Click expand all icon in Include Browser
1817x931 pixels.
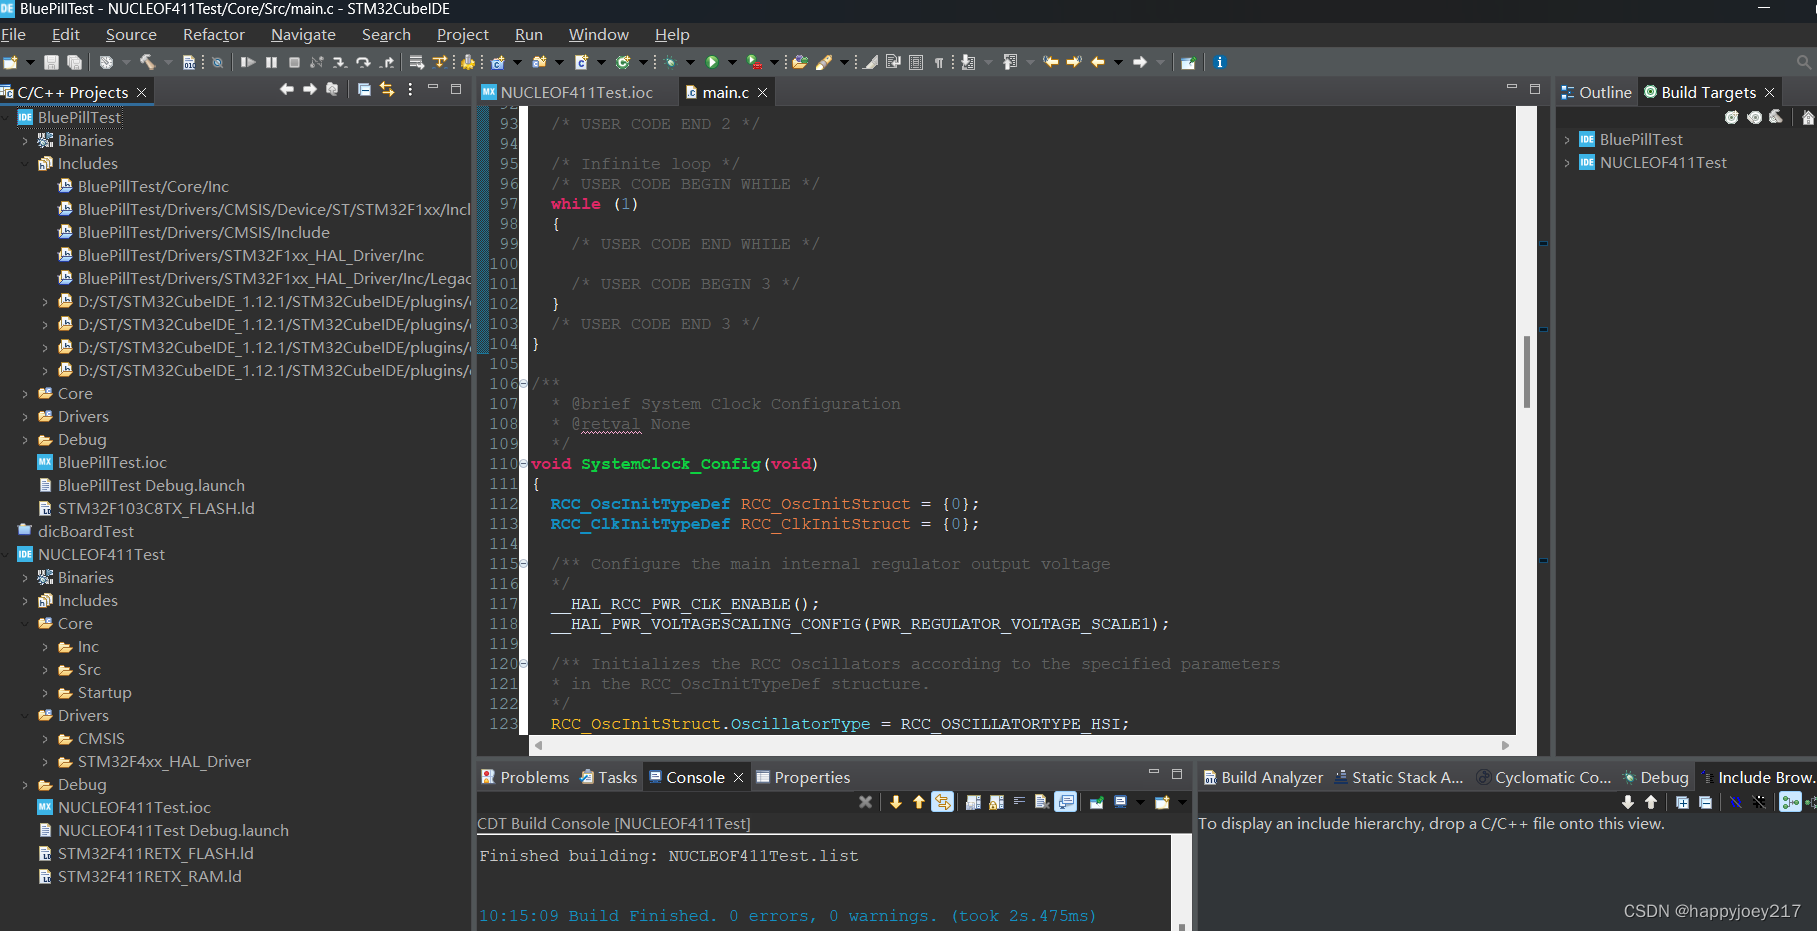(1682, 802)
